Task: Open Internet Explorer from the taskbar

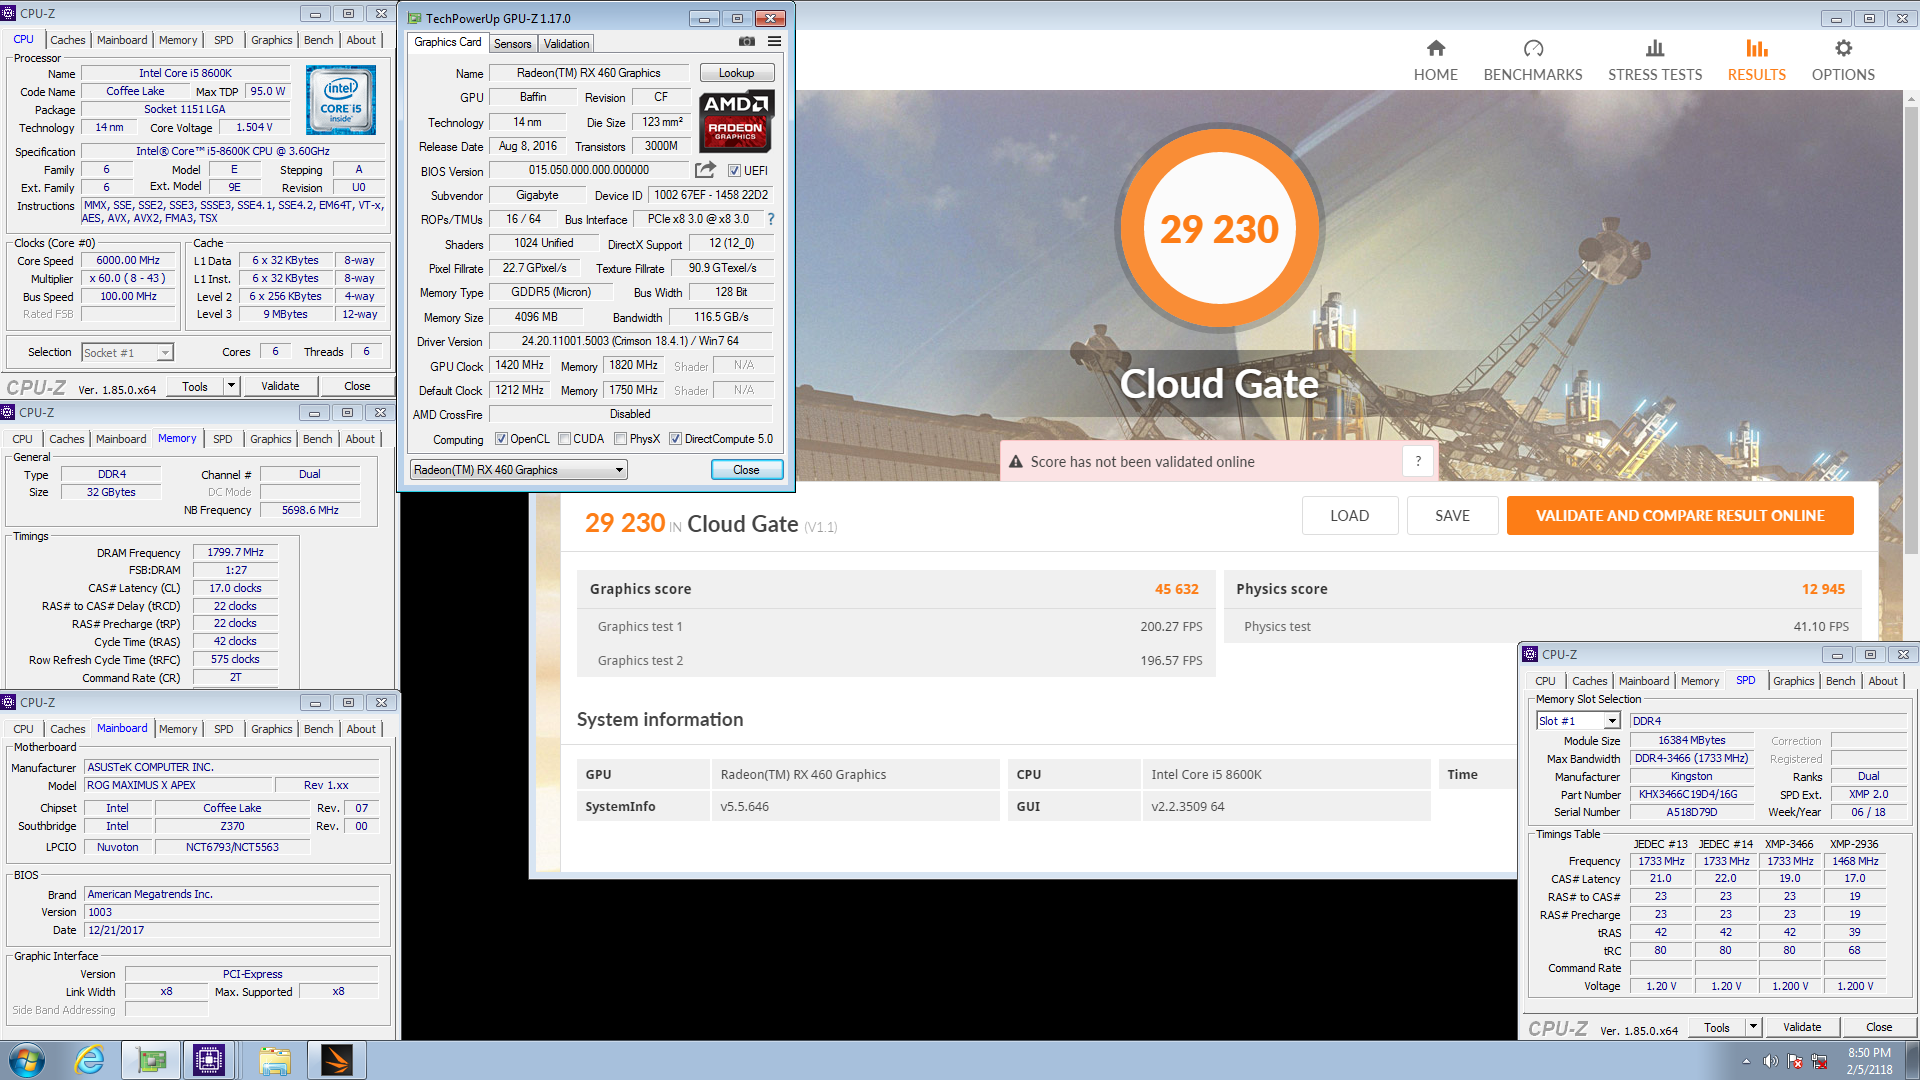Action: 90,1060
